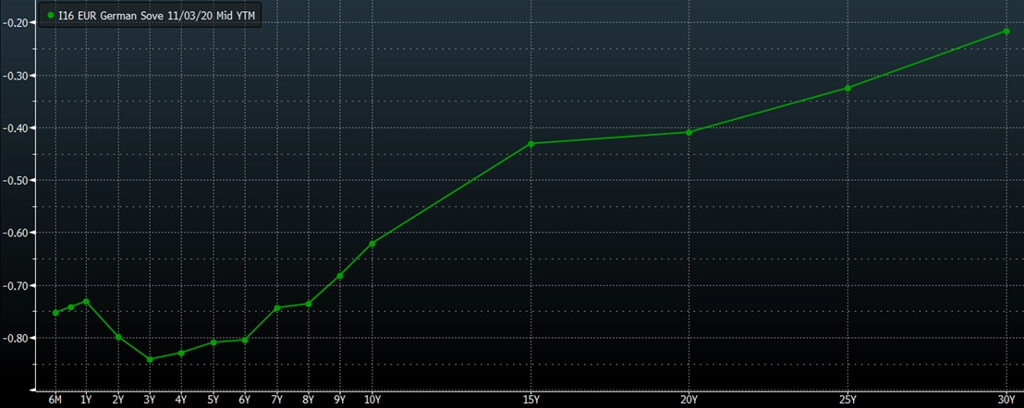Click the 30Y x-axis label

(x=1007, y=399)
